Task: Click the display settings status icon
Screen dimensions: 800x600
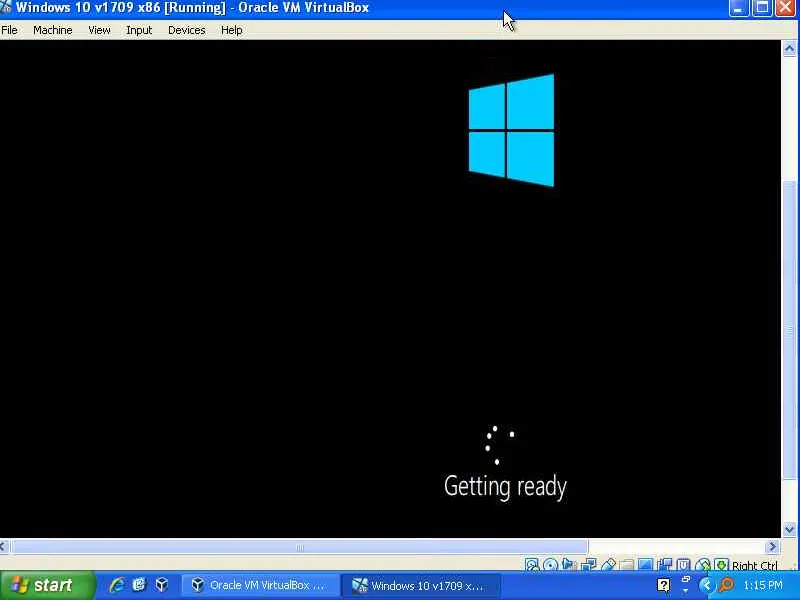Action: pyautogui.click(x=645, y=564)
